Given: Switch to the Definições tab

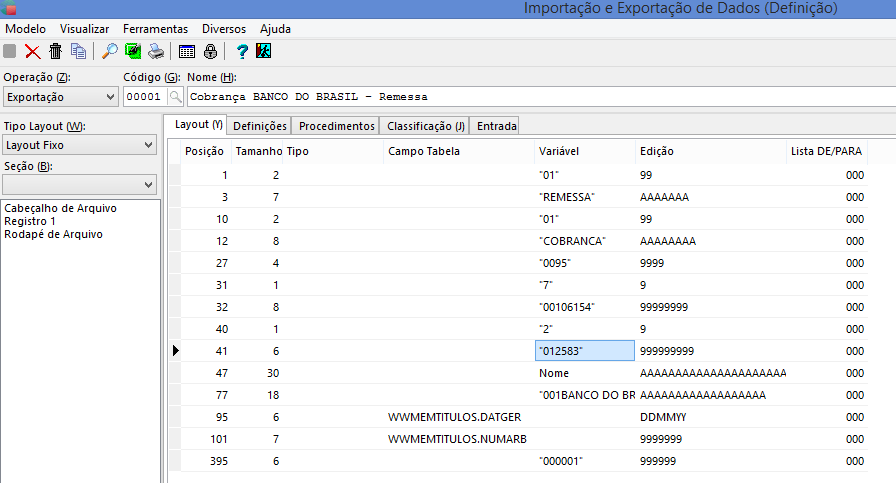Looking at the screenshot, I should click(x=260, y=126).
